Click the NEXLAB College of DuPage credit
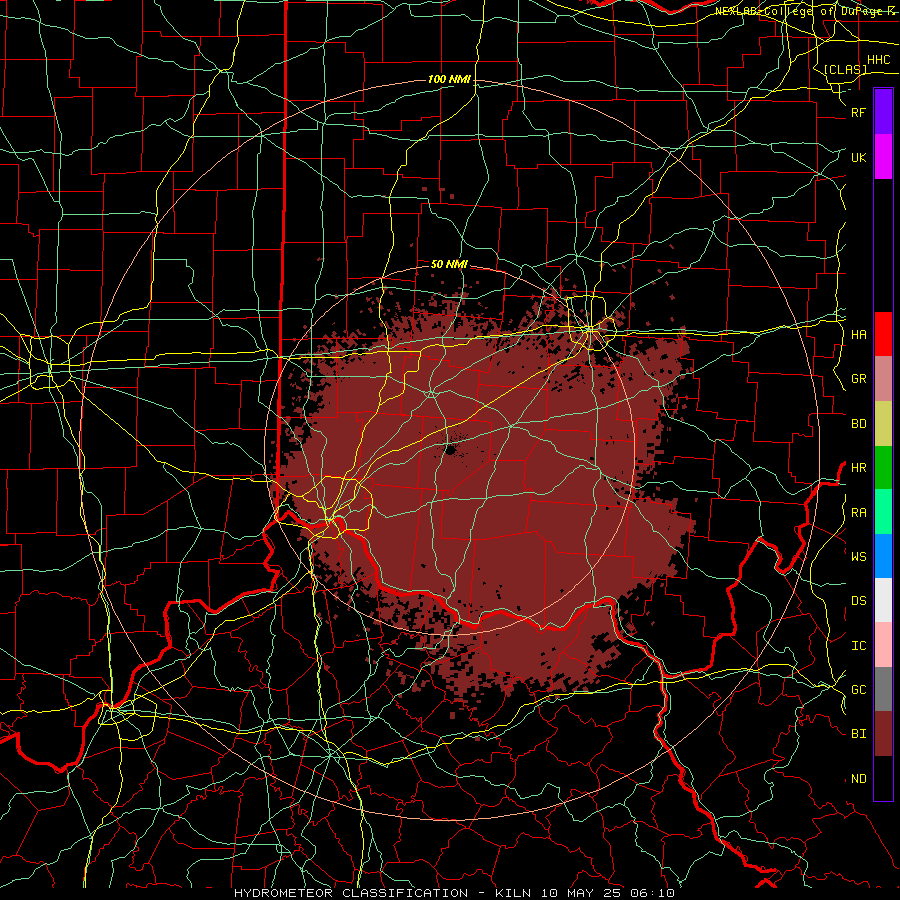Image resolution: width=900 pixels, height=900 pixels. click(806, 11)
